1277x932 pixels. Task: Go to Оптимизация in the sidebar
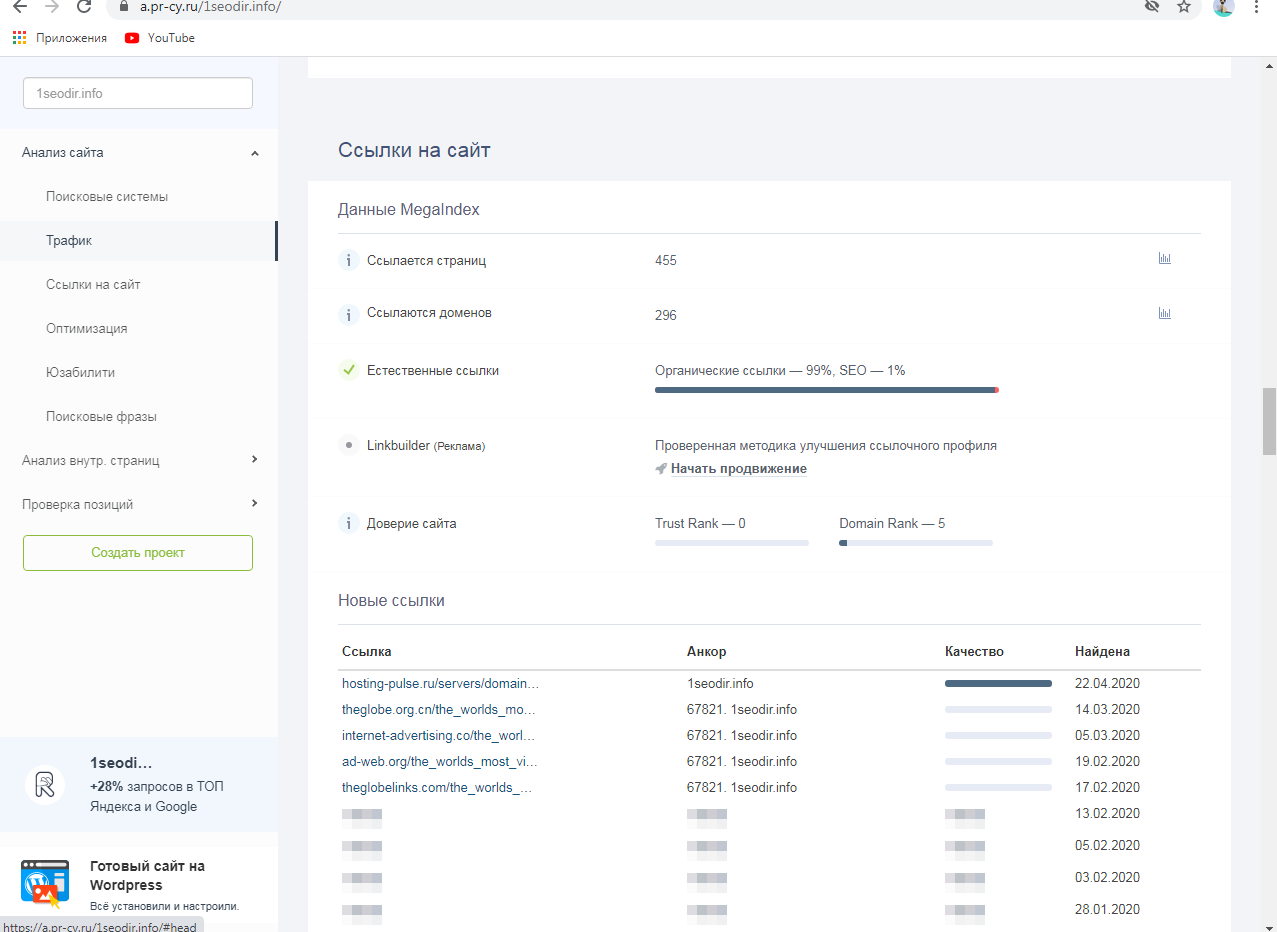[x=87, y=329]
